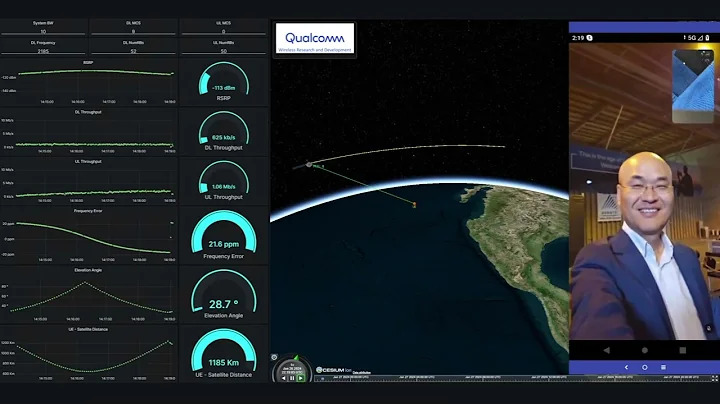Tap the Android recents square button
This screenshot has width=720, height=404.
point(683,350)
